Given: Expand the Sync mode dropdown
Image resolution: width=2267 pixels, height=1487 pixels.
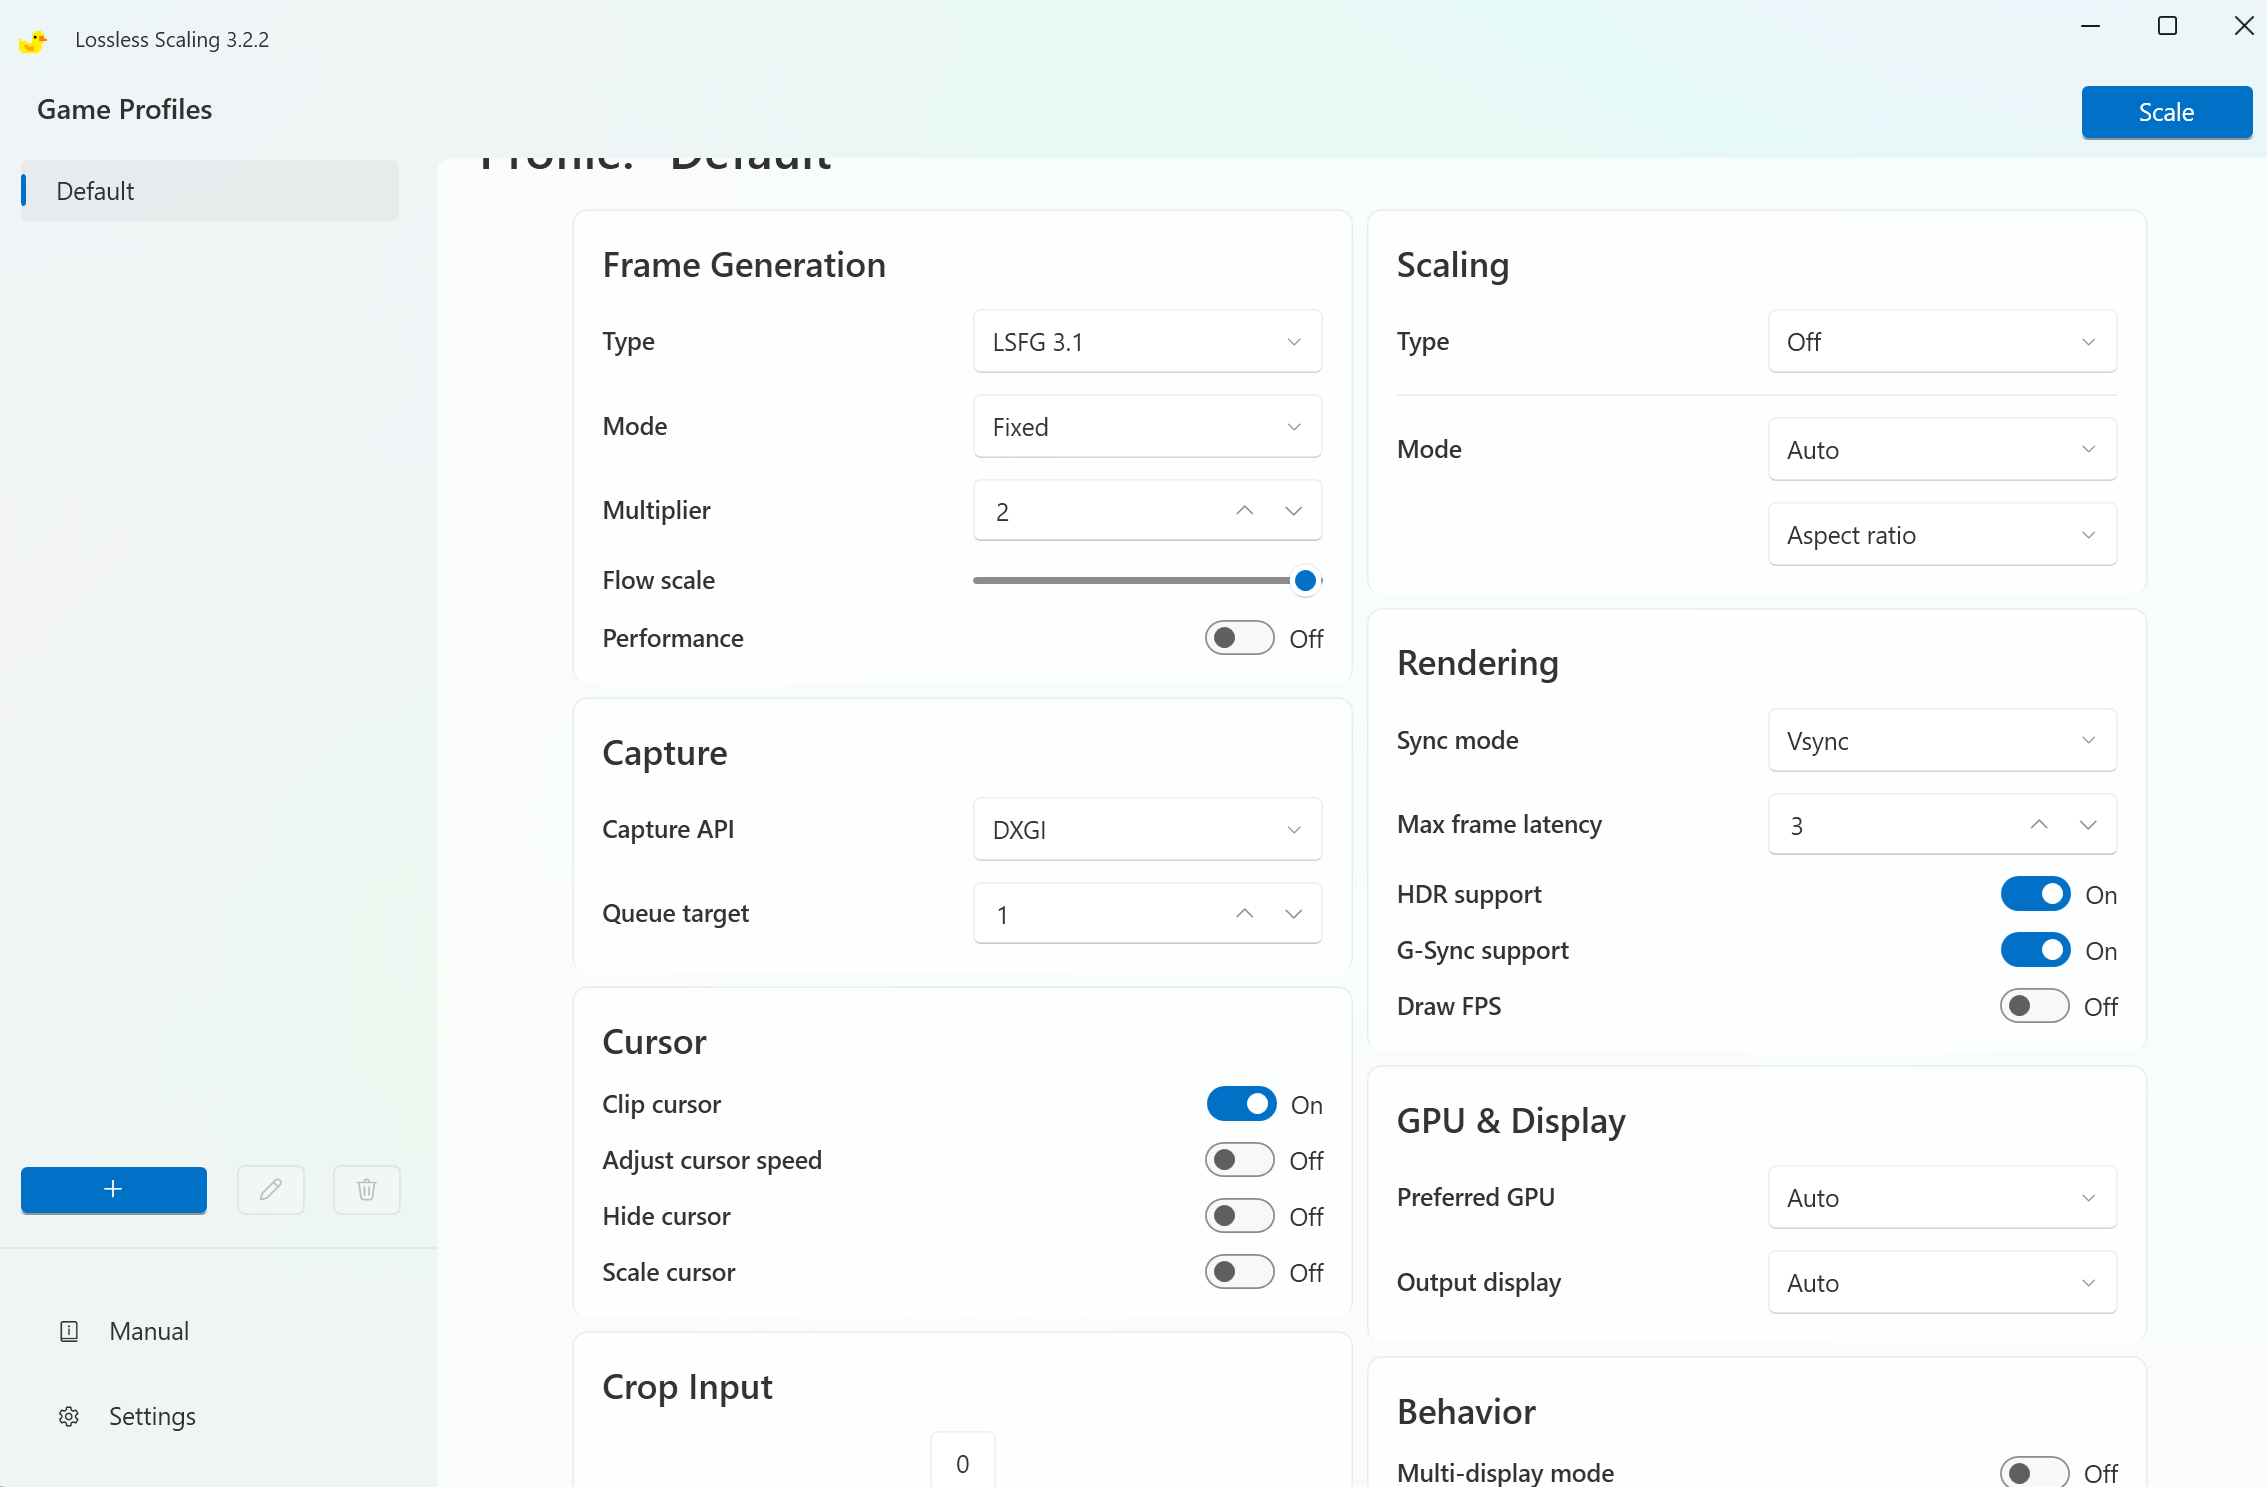Looking at the screenshot, I should [x=1941, y=741].
